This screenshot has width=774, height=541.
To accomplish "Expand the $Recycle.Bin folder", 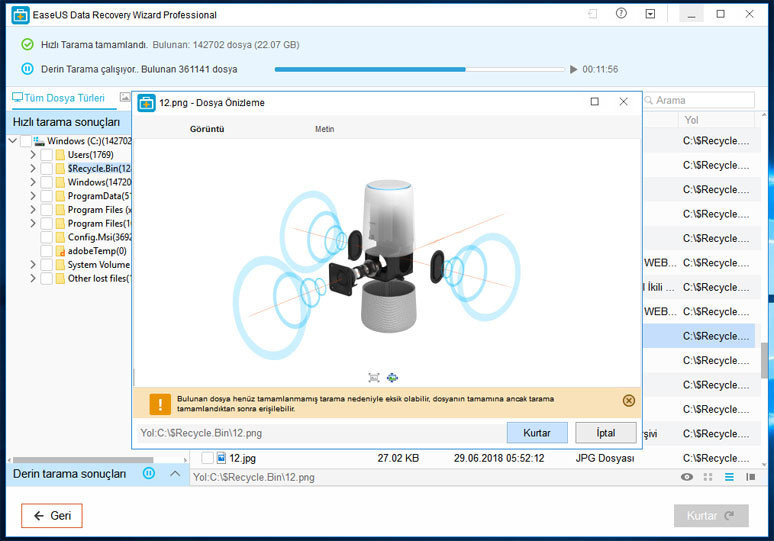I will [x=33, y=169].
